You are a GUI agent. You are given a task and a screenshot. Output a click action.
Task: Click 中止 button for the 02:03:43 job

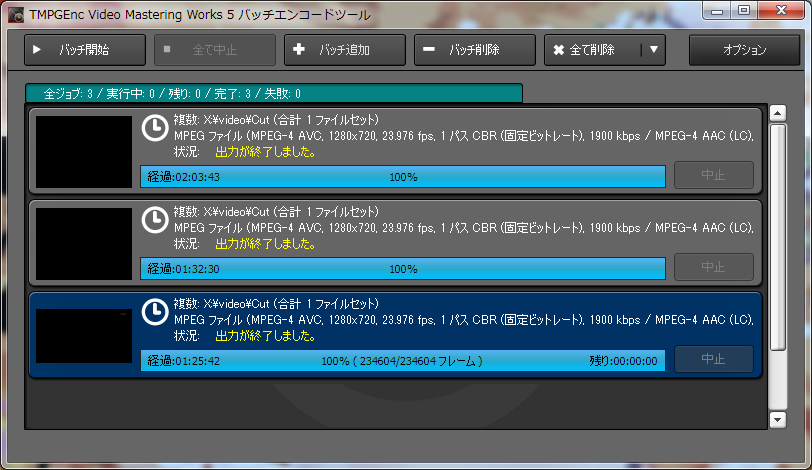(x=714, y=175)
